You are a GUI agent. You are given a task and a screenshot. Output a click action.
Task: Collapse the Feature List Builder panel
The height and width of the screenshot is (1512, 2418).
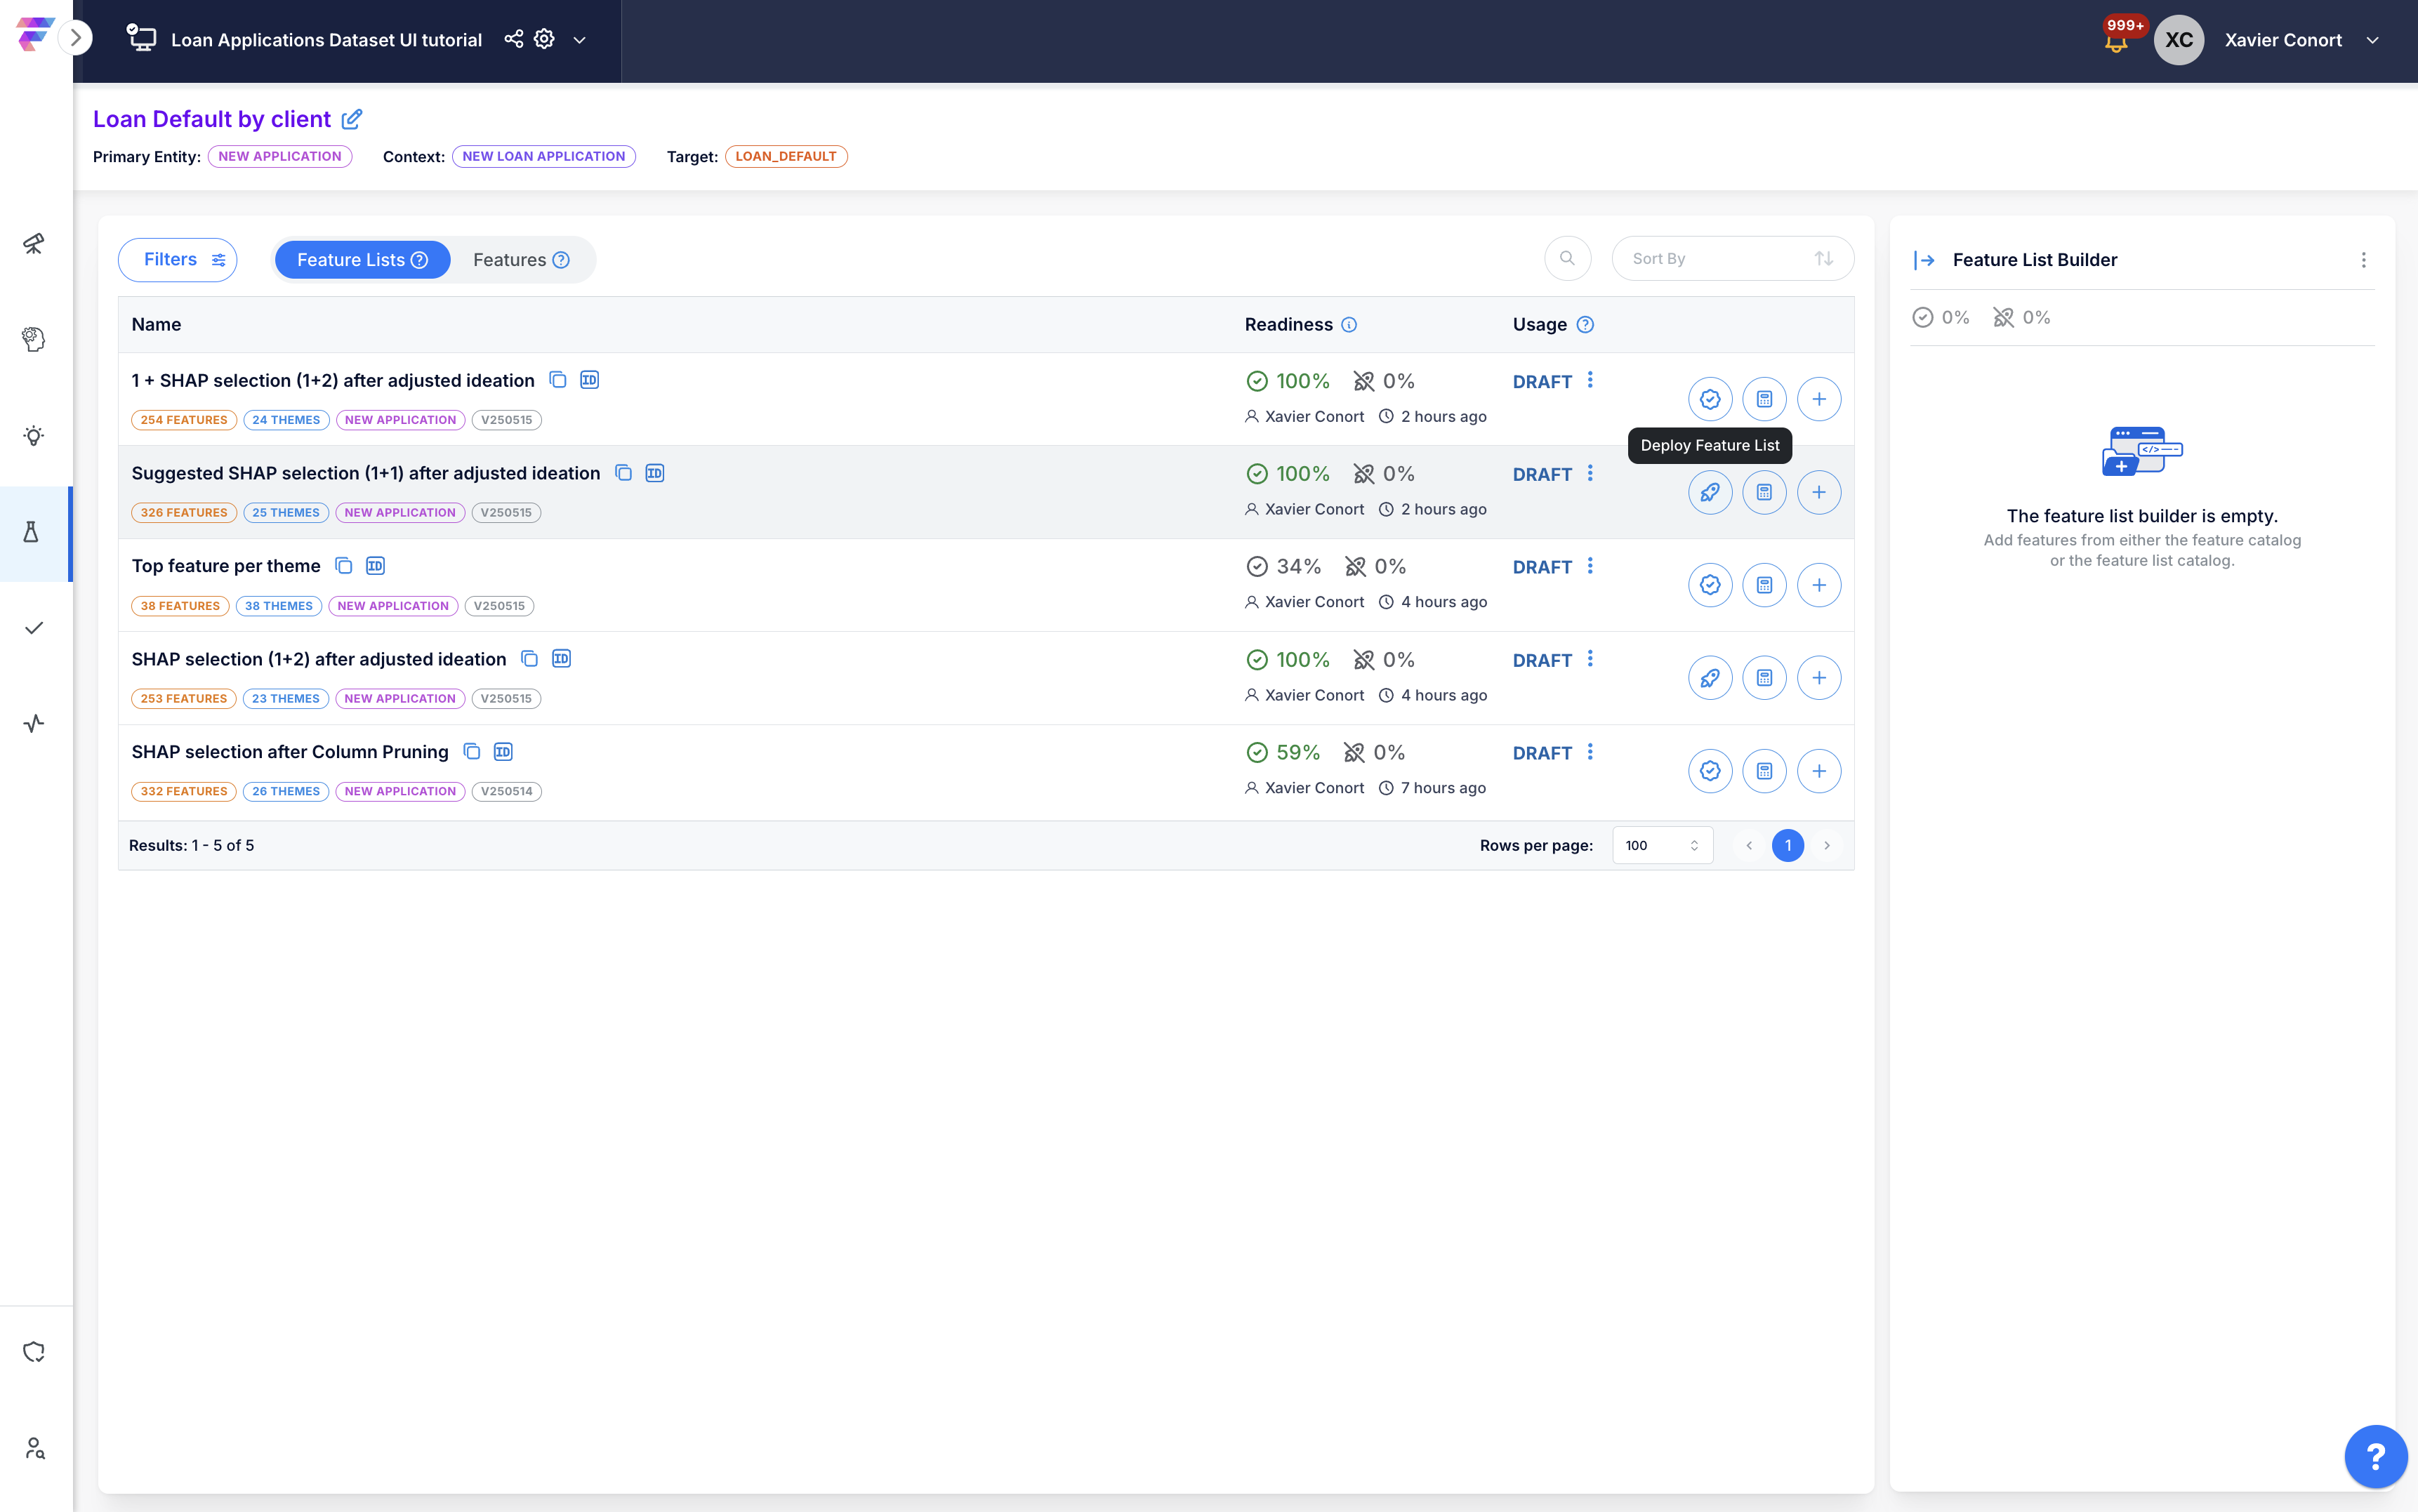(1924, 260)
